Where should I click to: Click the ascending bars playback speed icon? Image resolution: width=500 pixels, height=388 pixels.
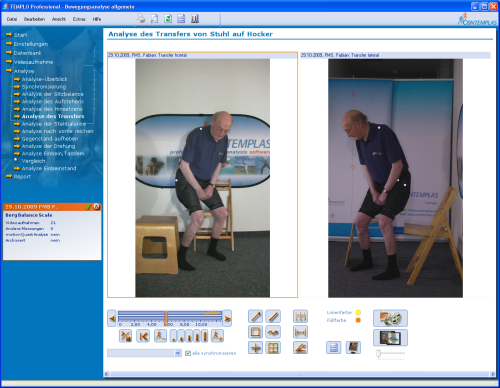click(x=189, y=336)
